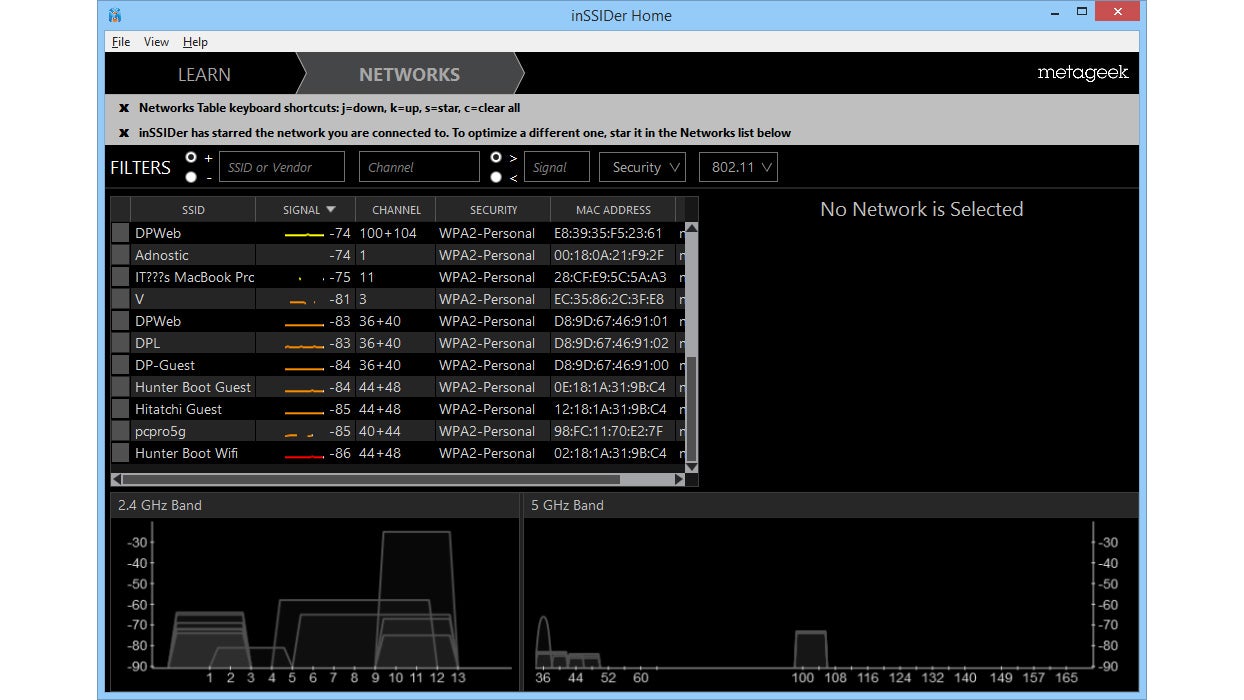Click the table's scroll up arrow
Viewport: 1244px width, 700px height.
691,229
